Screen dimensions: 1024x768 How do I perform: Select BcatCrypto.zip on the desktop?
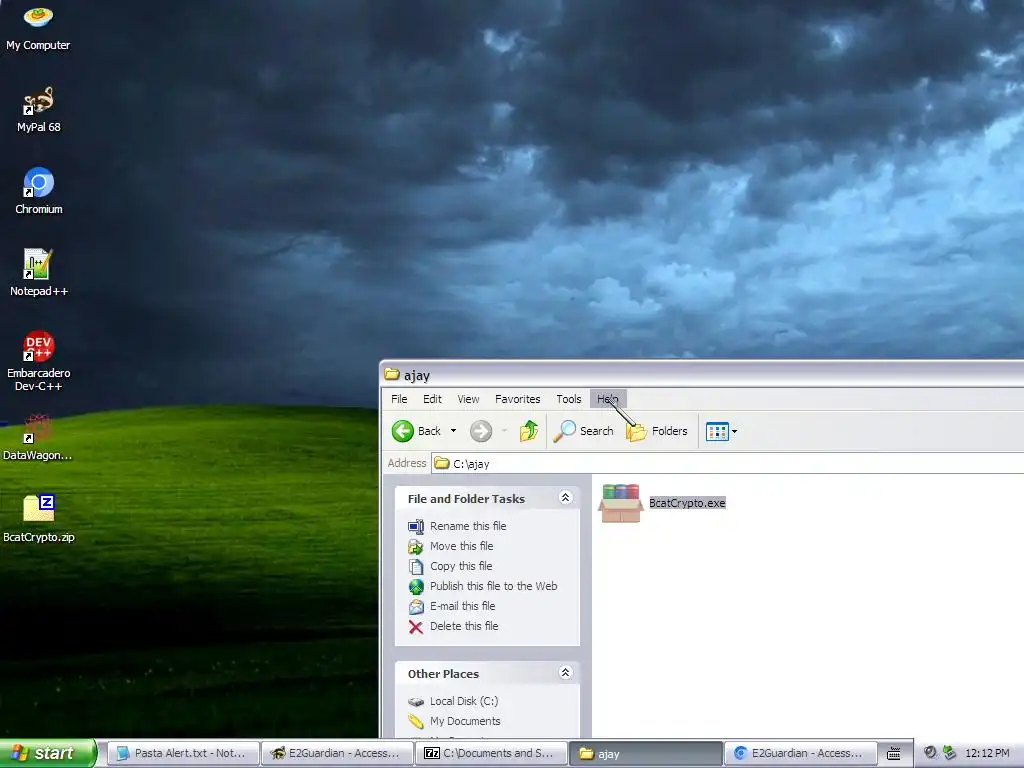pos(39,519)
